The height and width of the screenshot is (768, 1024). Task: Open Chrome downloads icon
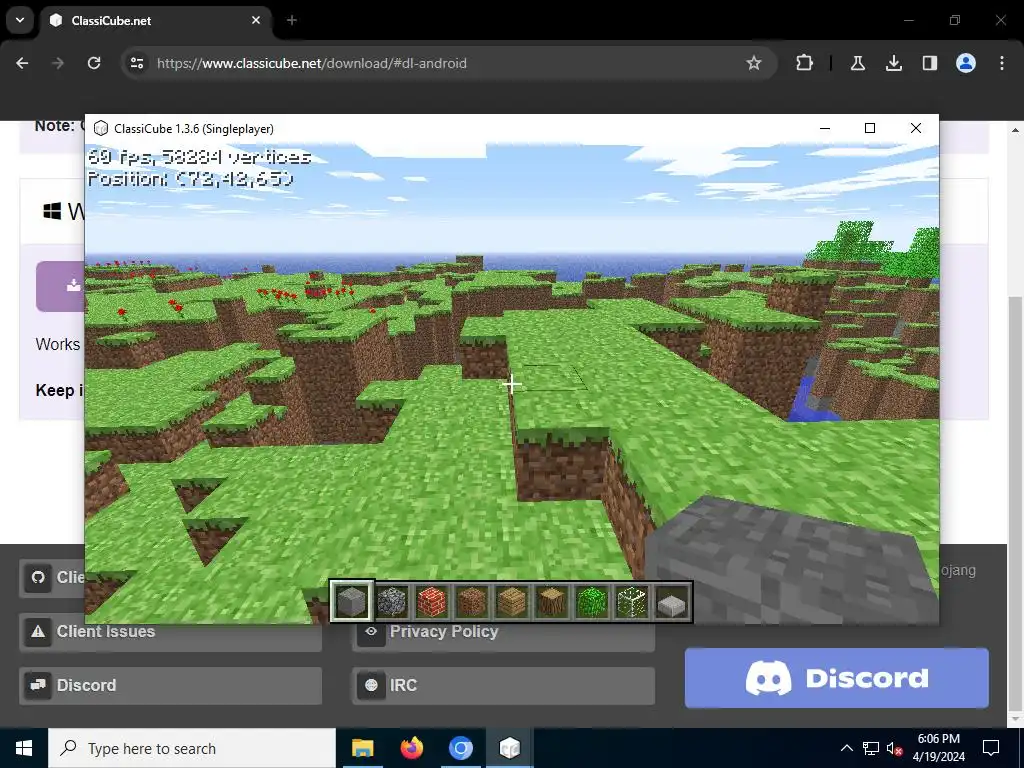click(x=893, y=63)
